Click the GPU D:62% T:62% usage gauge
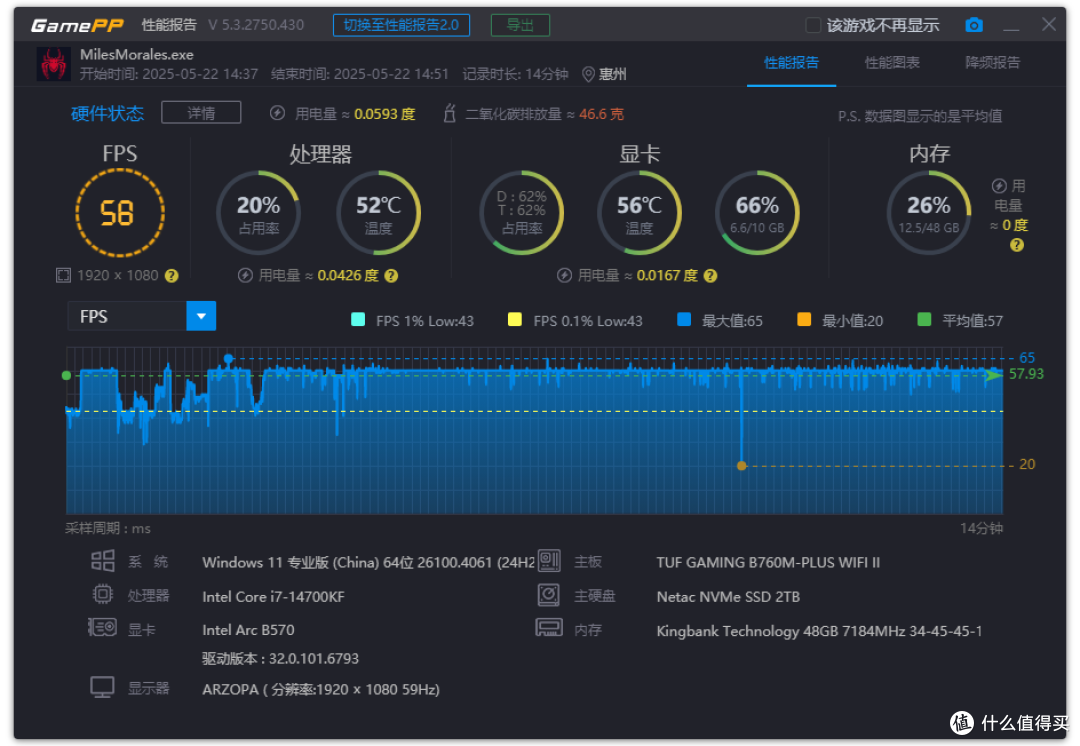Image resolution: width=1080 pixels, height=746 pixels. pos(521,213)
